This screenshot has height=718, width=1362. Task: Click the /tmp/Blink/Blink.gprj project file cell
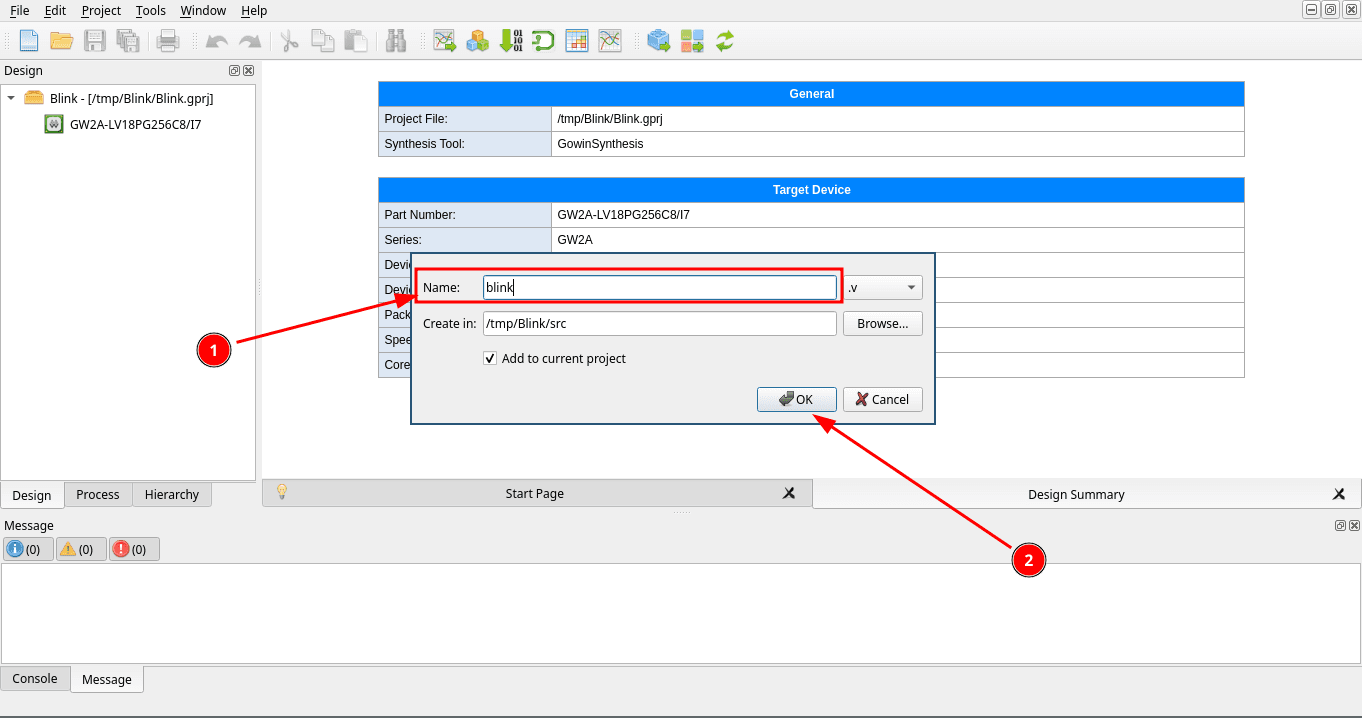click(x=898, y=119)
